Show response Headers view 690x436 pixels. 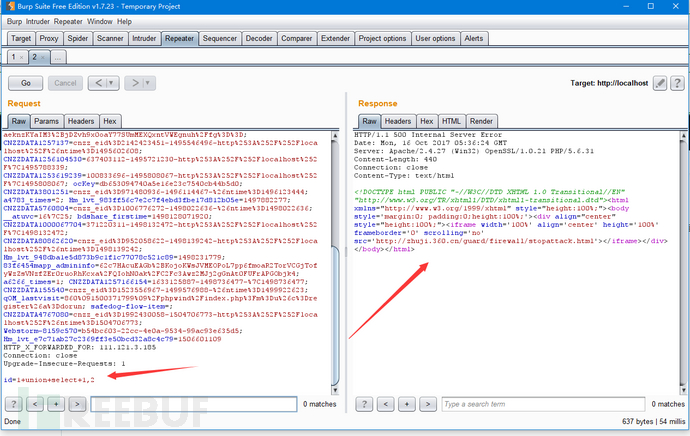pos(398,121)
